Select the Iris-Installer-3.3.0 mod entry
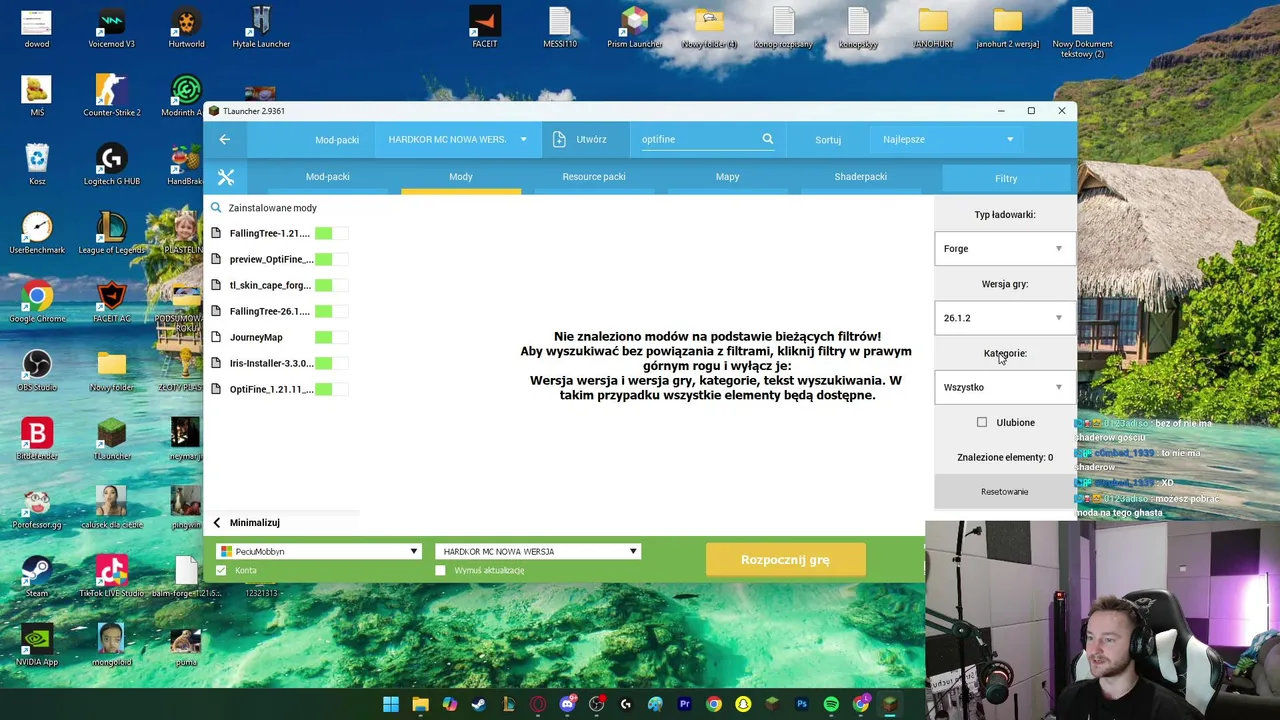This screenshot has width=1280, height=720. point(271,363)
